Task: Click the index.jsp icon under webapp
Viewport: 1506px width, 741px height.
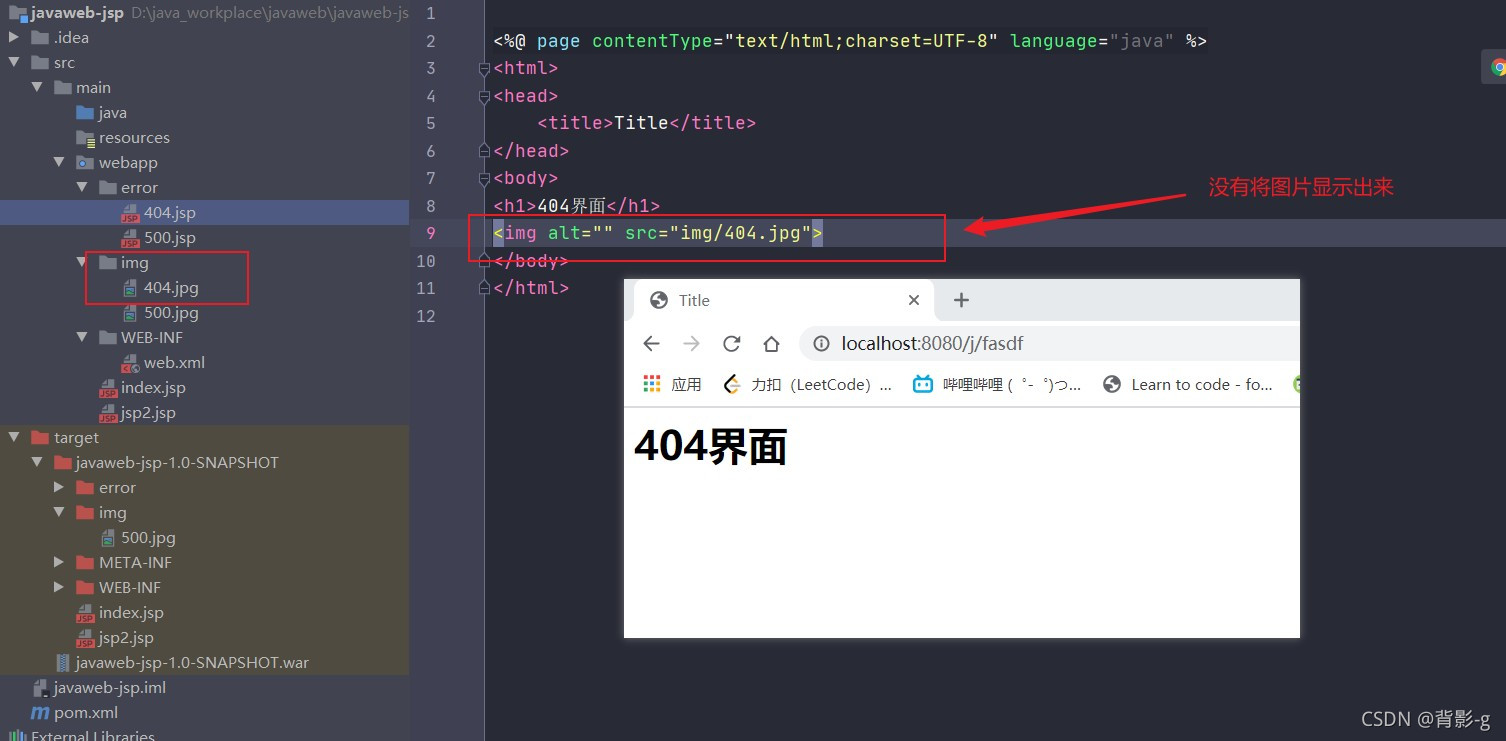Action: [108, 388]
